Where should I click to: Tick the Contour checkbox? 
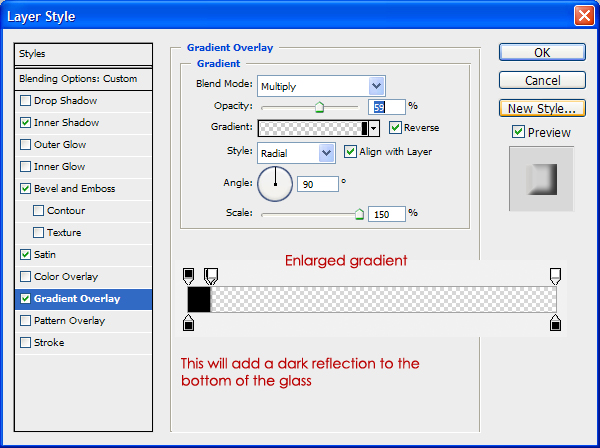pyautogui.click(x=38, y=211)
